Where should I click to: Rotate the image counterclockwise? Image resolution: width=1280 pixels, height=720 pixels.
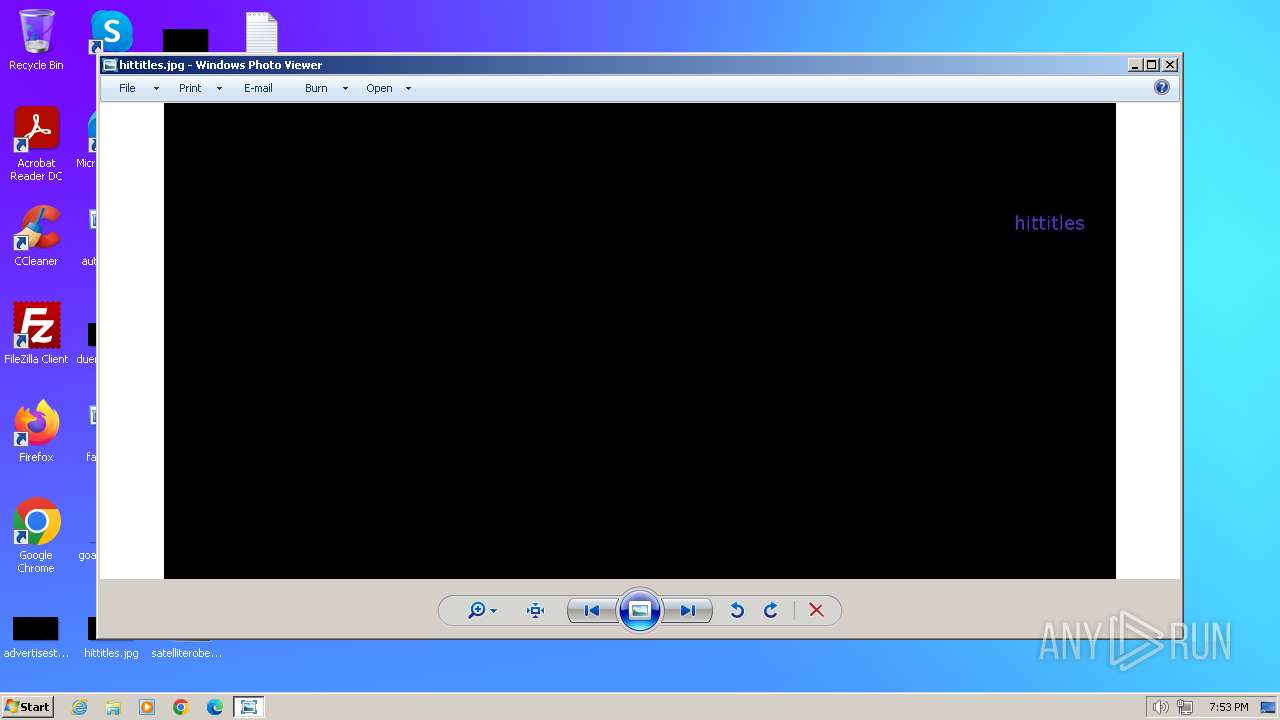pyautogui.click(x=737, y=610)
